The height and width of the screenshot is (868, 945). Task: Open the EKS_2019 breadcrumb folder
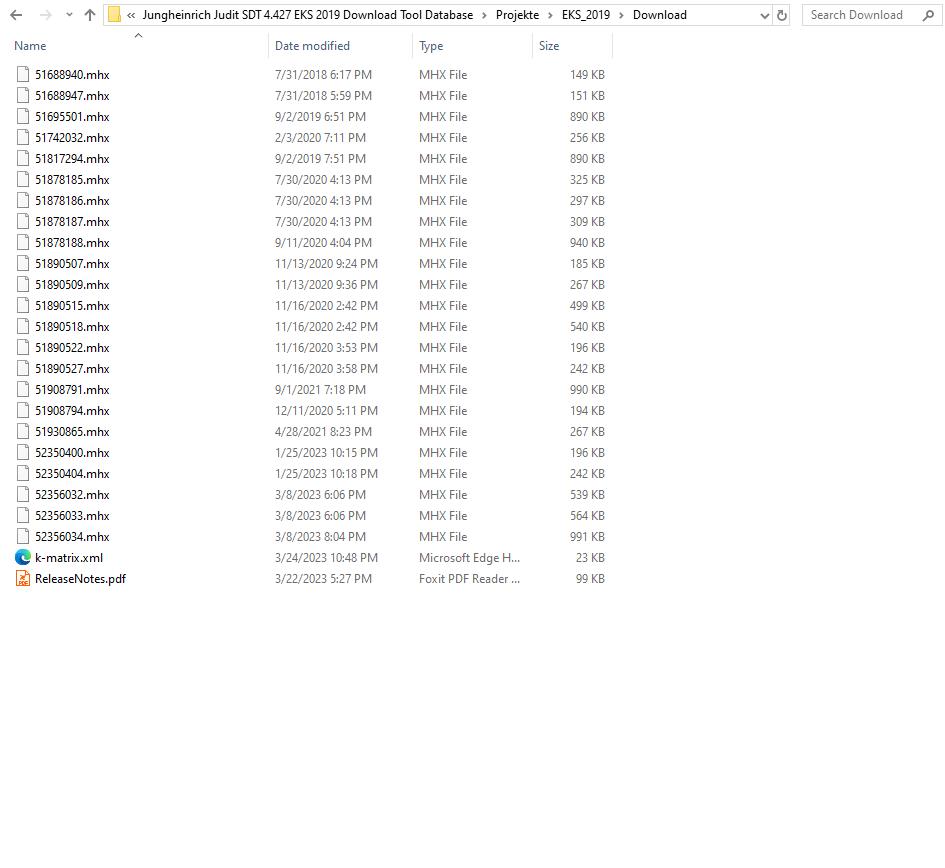586,15
